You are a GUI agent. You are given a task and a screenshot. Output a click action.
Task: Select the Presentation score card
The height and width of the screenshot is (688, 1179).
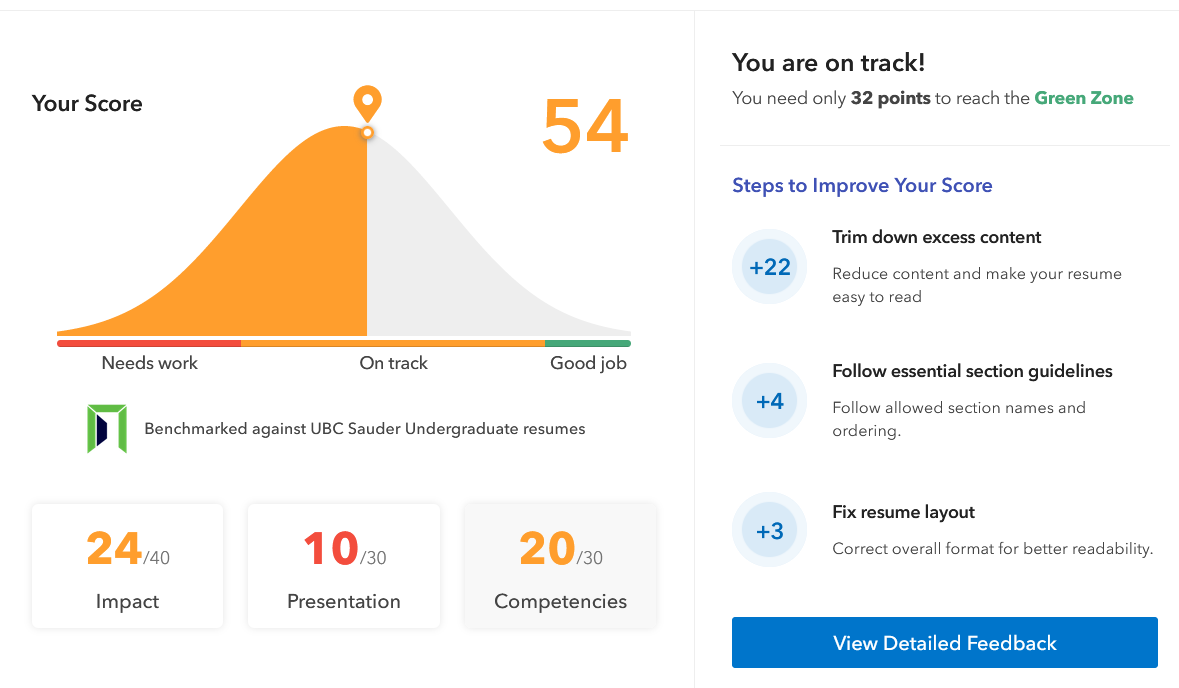344,566
